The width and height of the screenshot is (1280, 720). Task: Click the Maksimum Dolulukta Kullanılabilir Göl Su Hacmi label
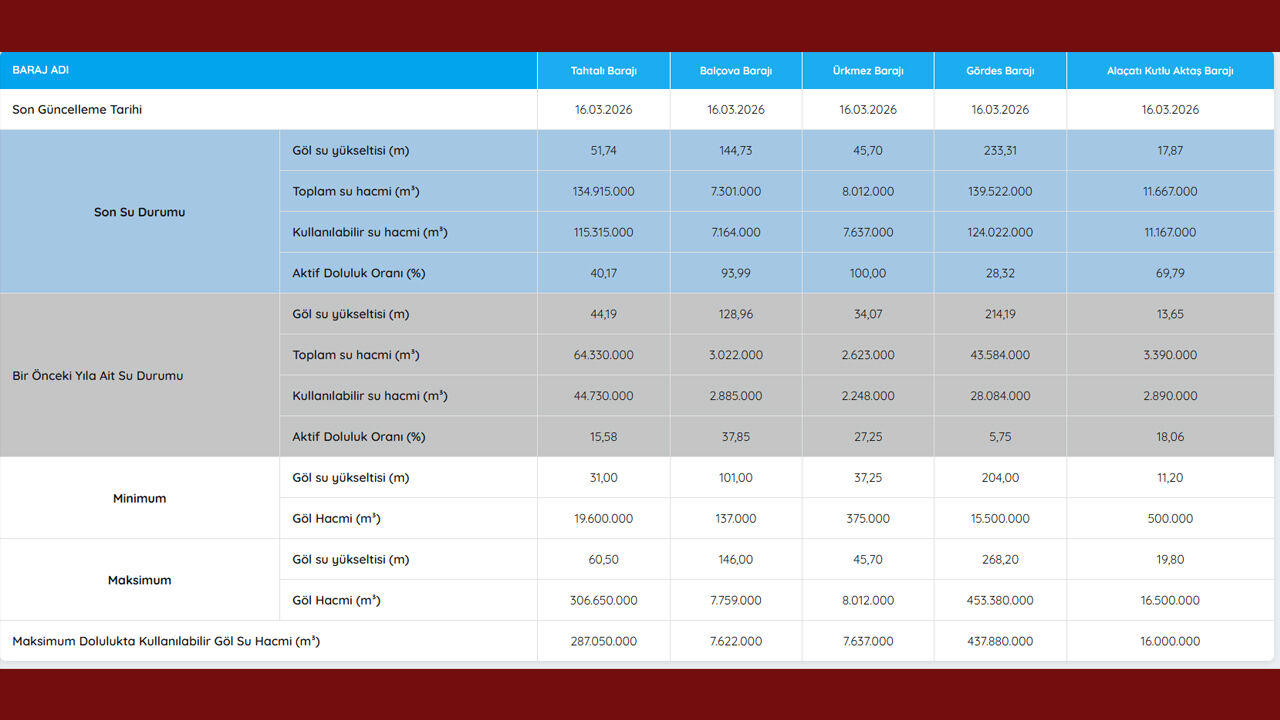pos(166,641)
